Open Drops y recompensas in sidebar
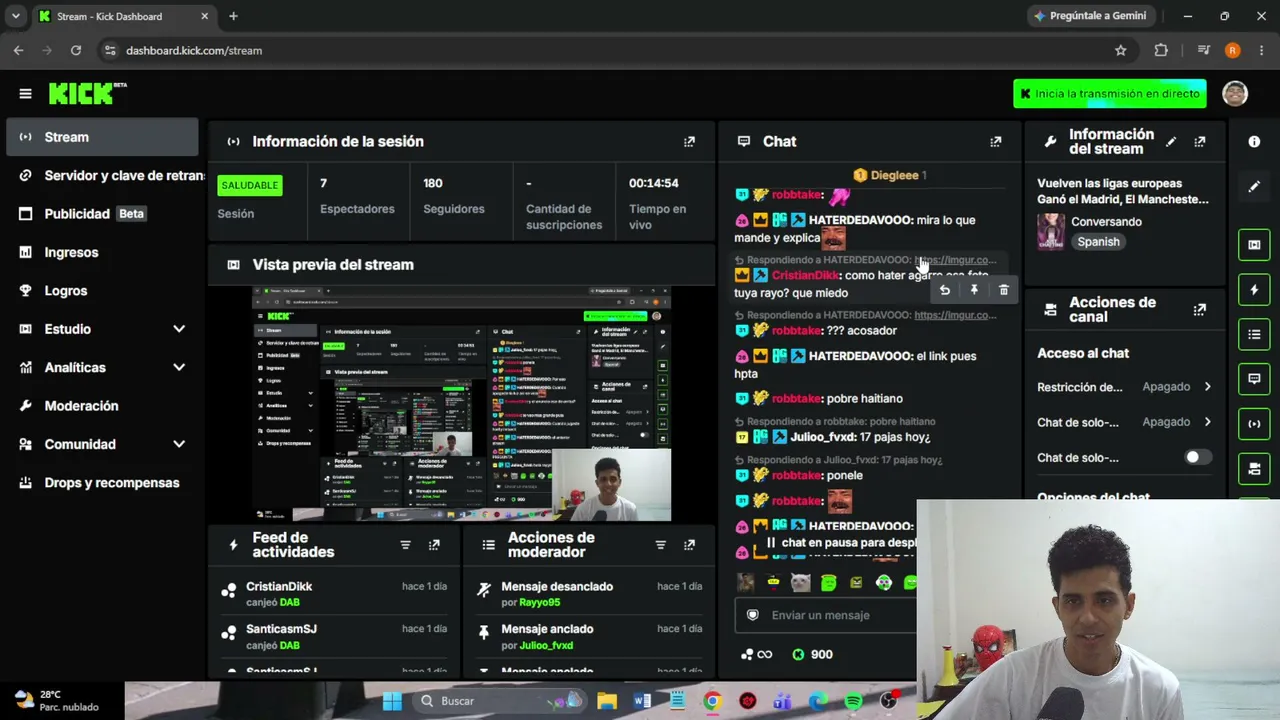Viewport: 1280px width, 720px height. (x=102, y=482)
